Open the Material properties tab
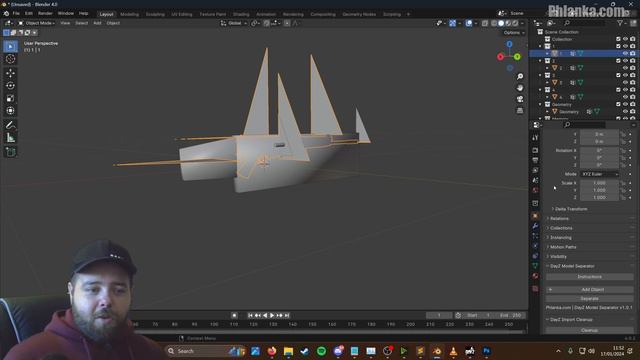The image size is (640, 360). [535, 276]
